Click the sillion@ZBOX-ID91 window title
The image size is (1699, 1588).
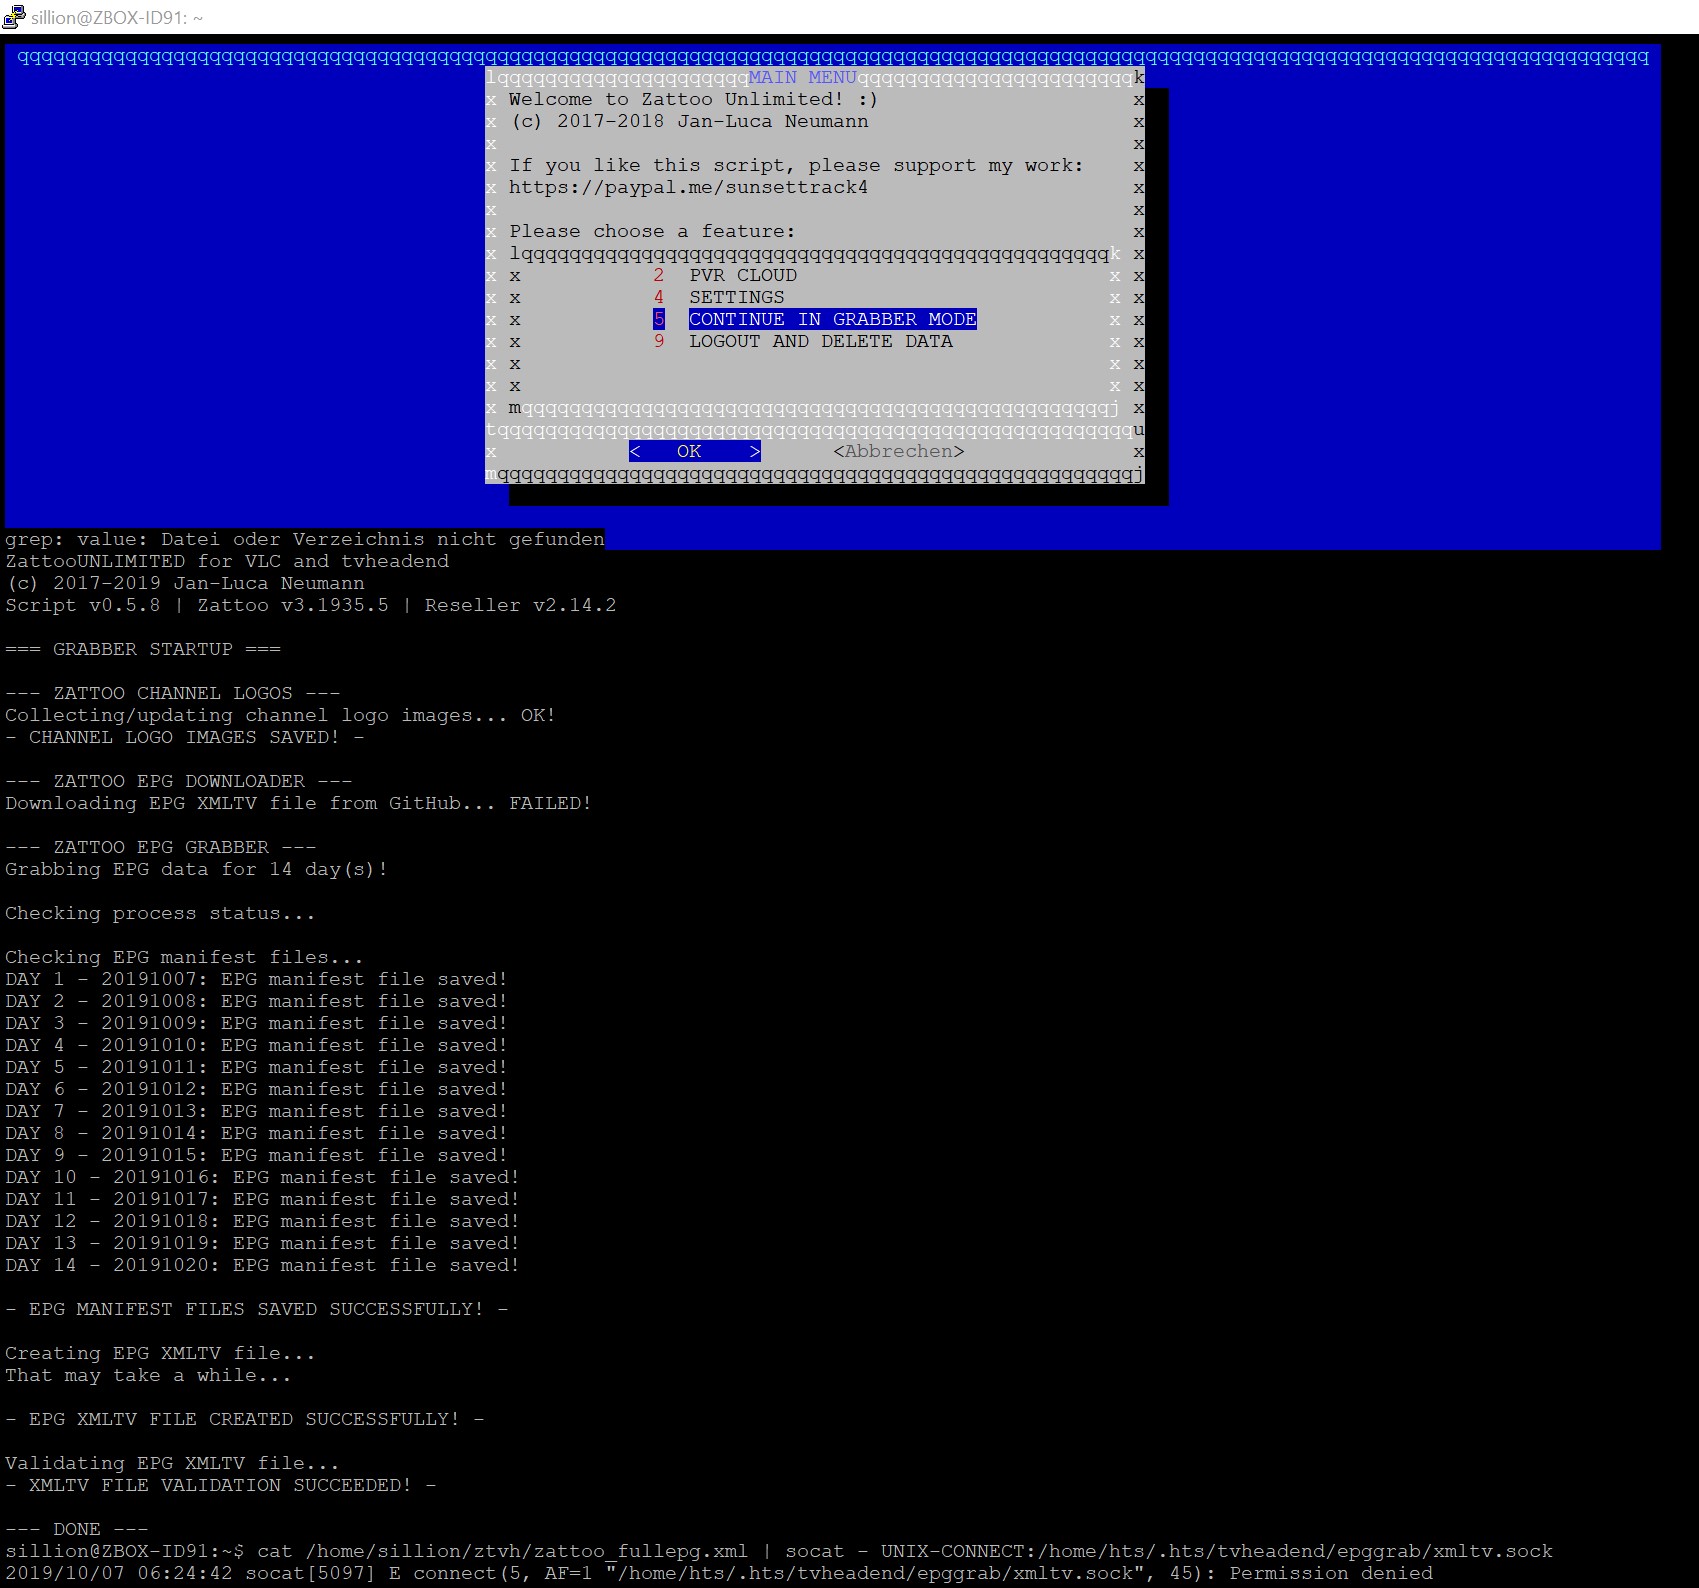point(117,18)
